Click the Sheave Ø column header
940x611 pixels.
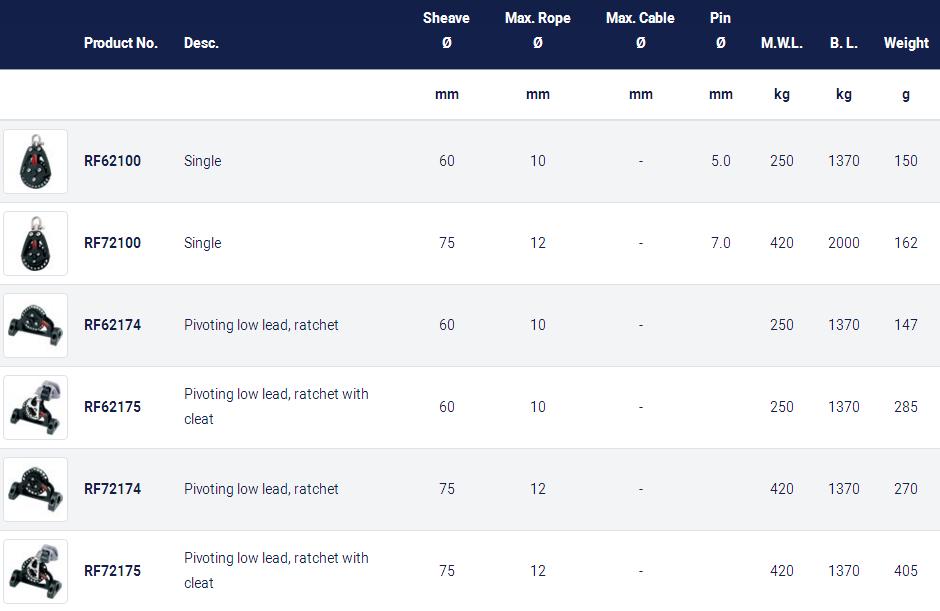(447, 30)
